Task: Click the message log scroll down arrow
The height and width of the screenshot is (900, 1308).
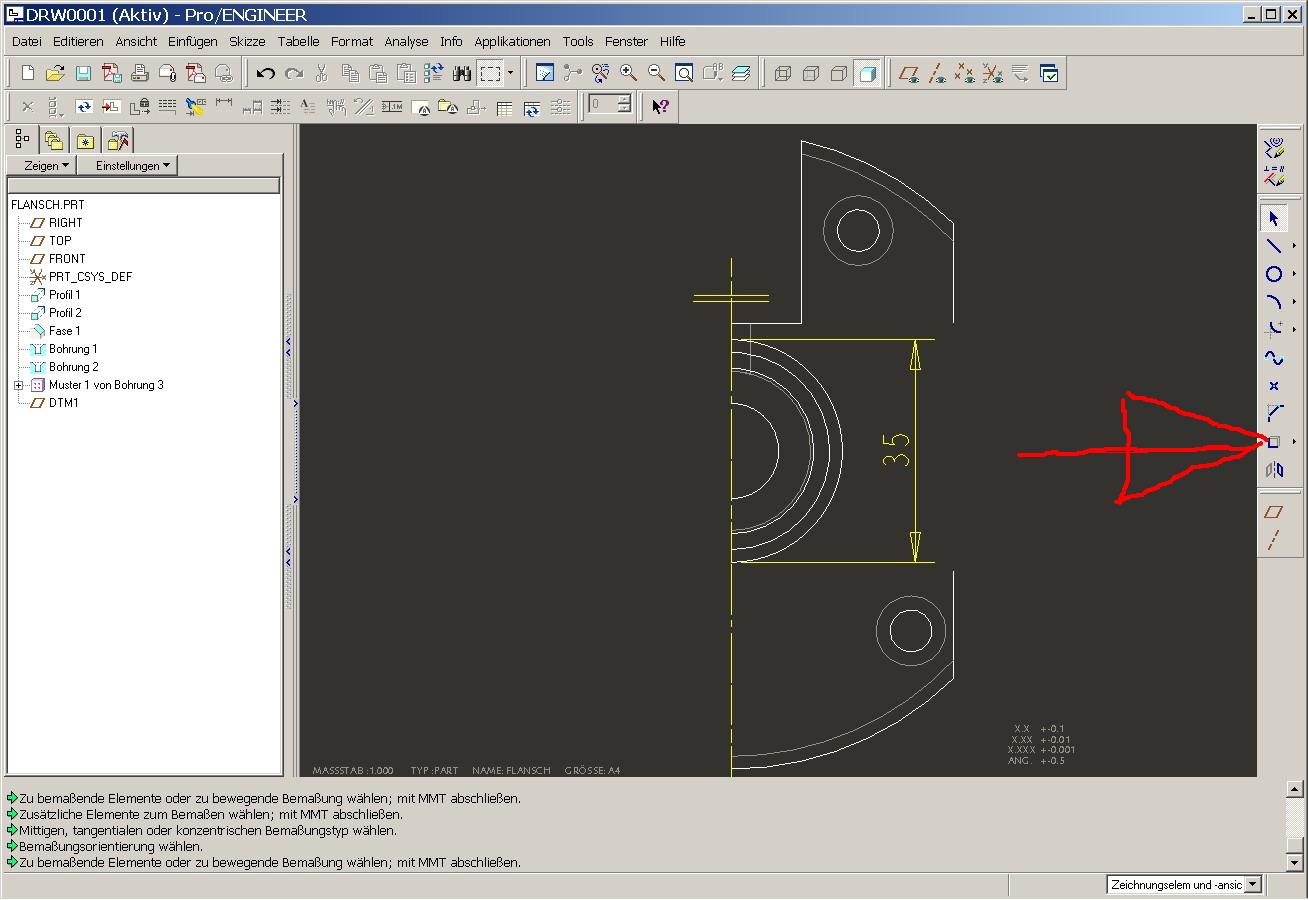Action: [x=1294, y=862]
